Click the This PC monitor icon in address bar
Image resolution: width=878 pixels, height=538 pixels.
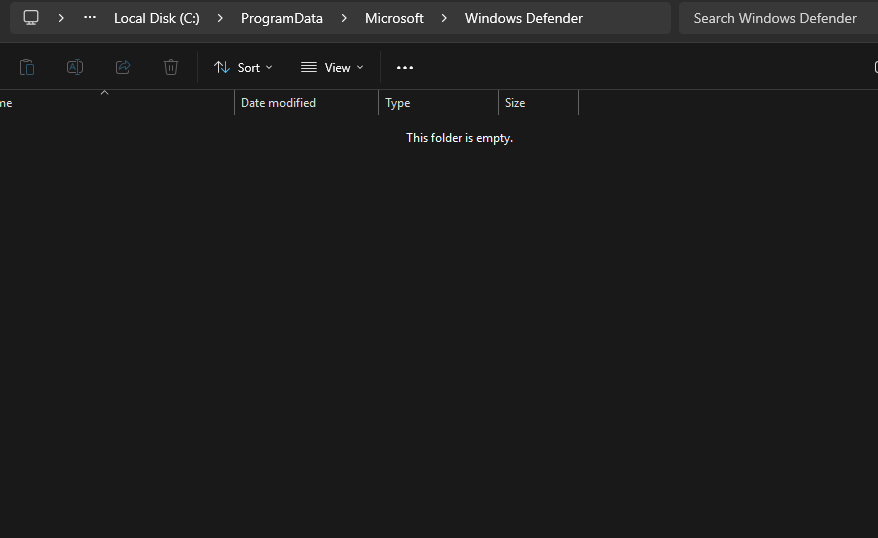[31, 18]
